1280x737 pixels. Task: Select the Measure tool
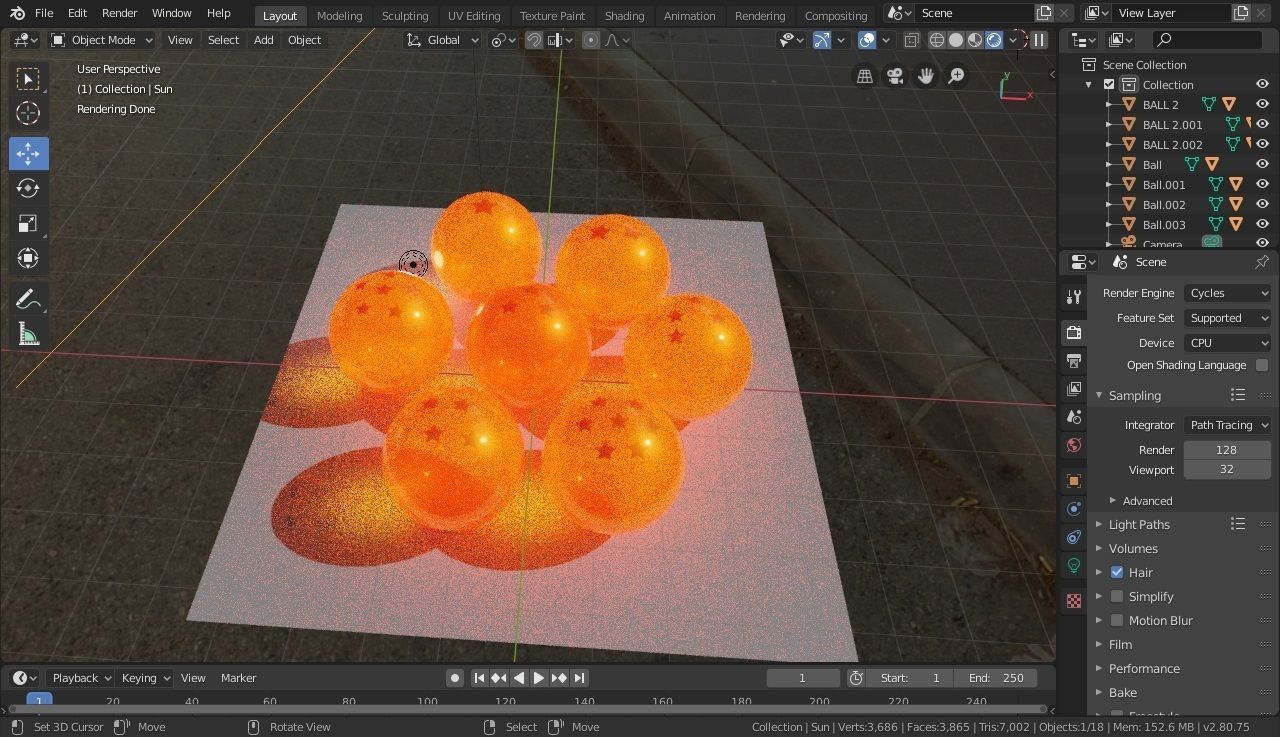pos(28,334)
